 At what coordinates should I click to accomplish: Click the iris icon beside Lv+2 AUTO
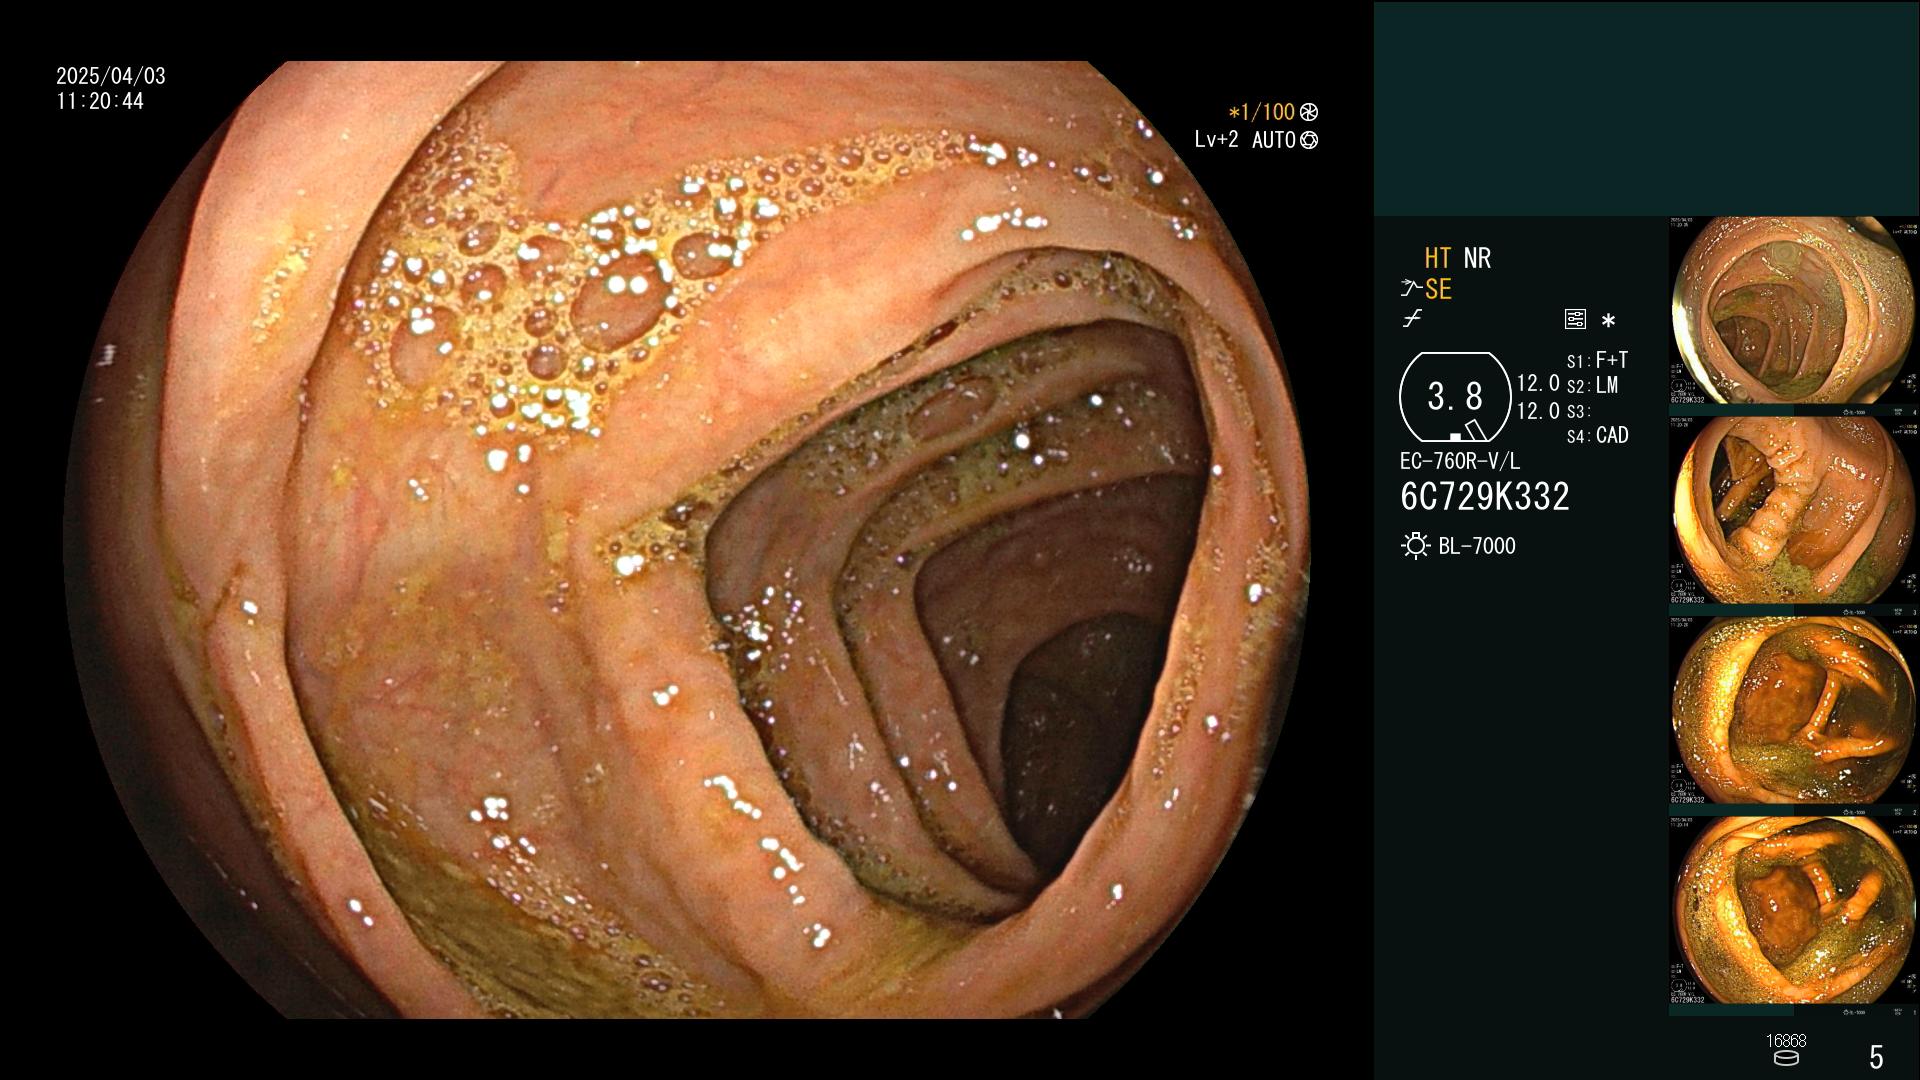point(1309,140)
